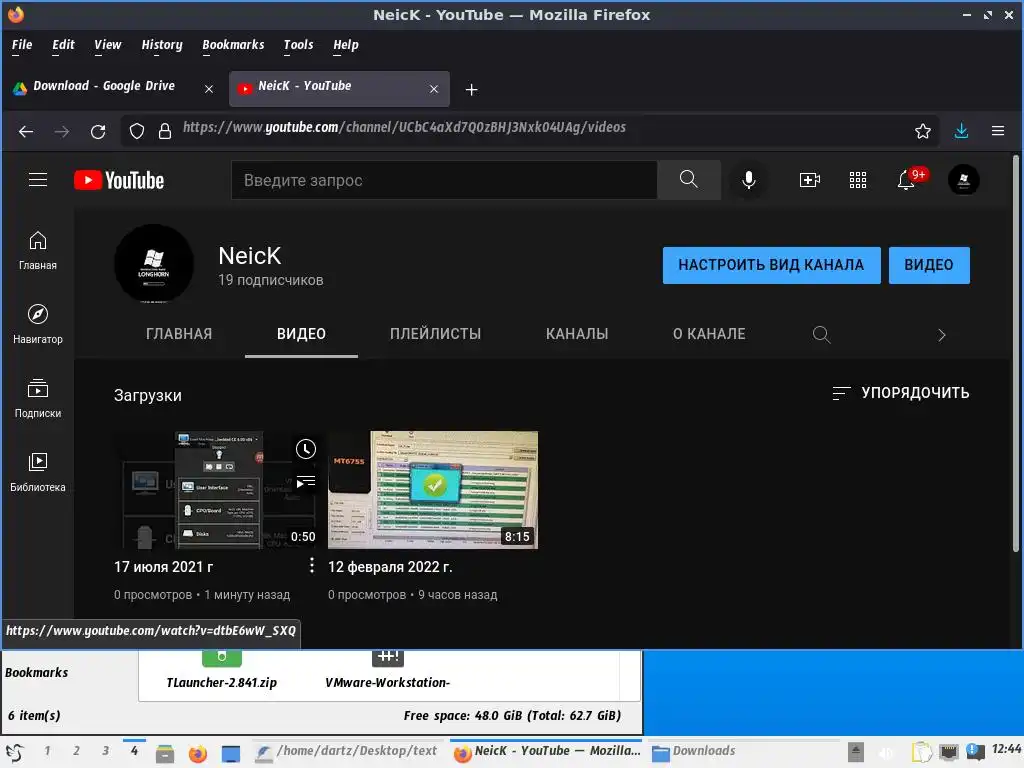Open three-dot menu for 17 июля video

[x=312, y=566]
